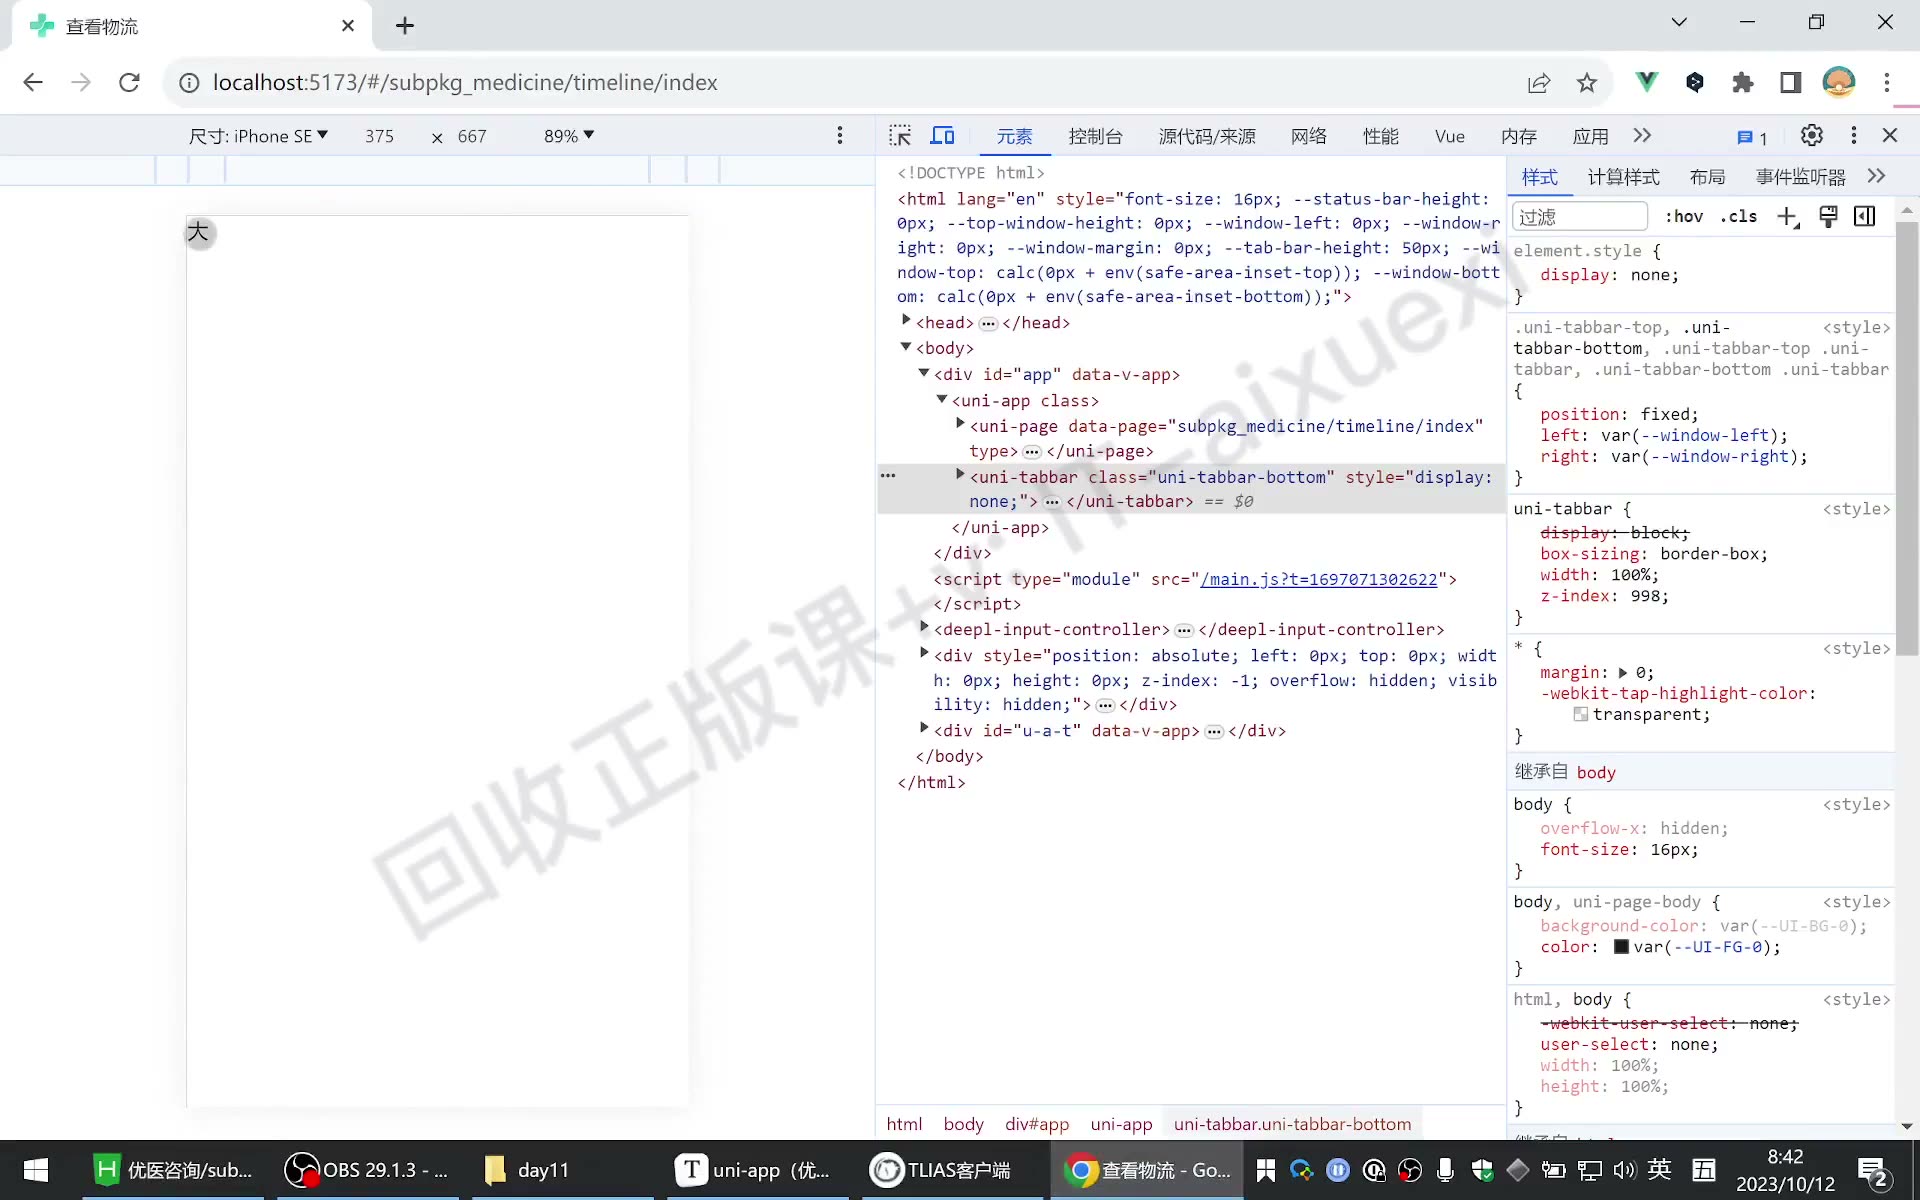Switch to the 控制台 console tab

coord(1095,137)
